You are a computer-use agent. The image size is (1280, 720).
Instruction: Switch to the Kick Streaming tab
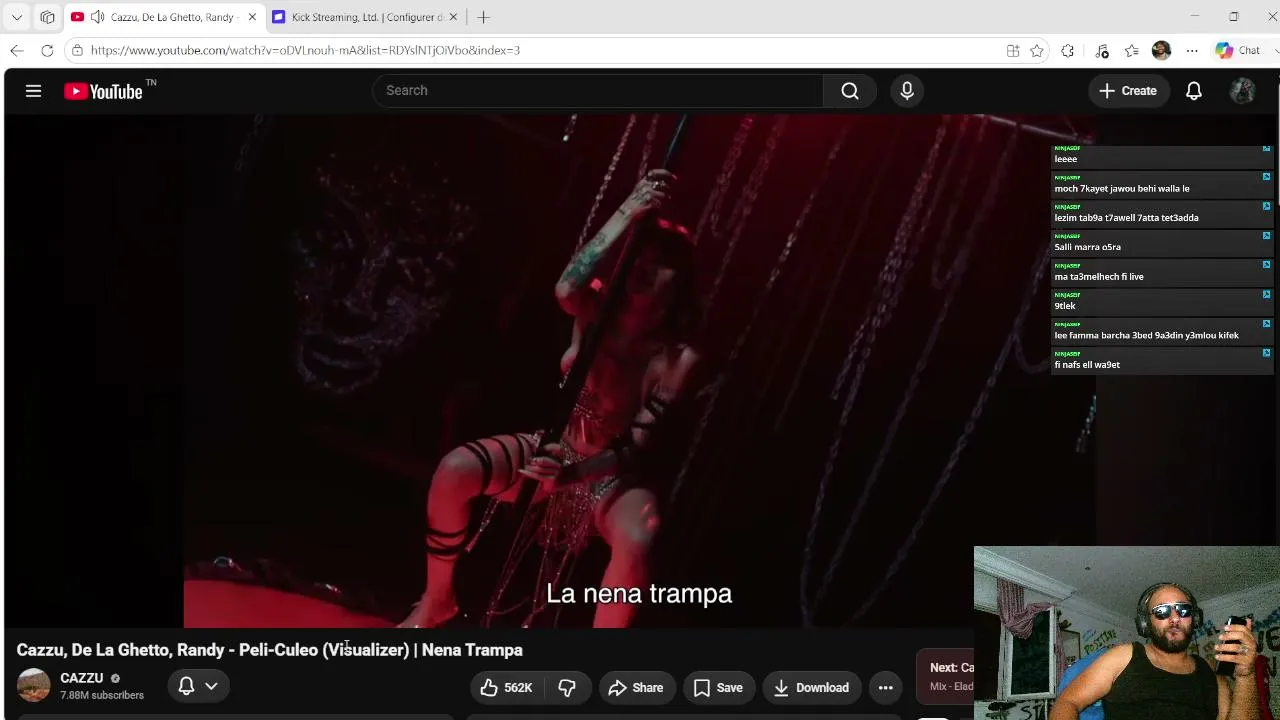pos(366,17)
